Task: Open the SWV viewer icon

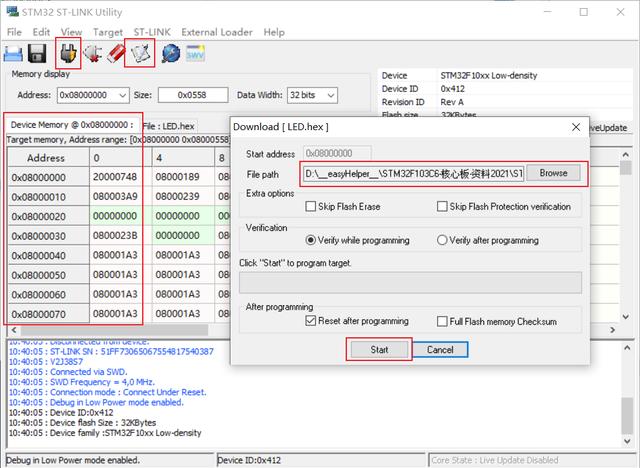Action: 195,53
